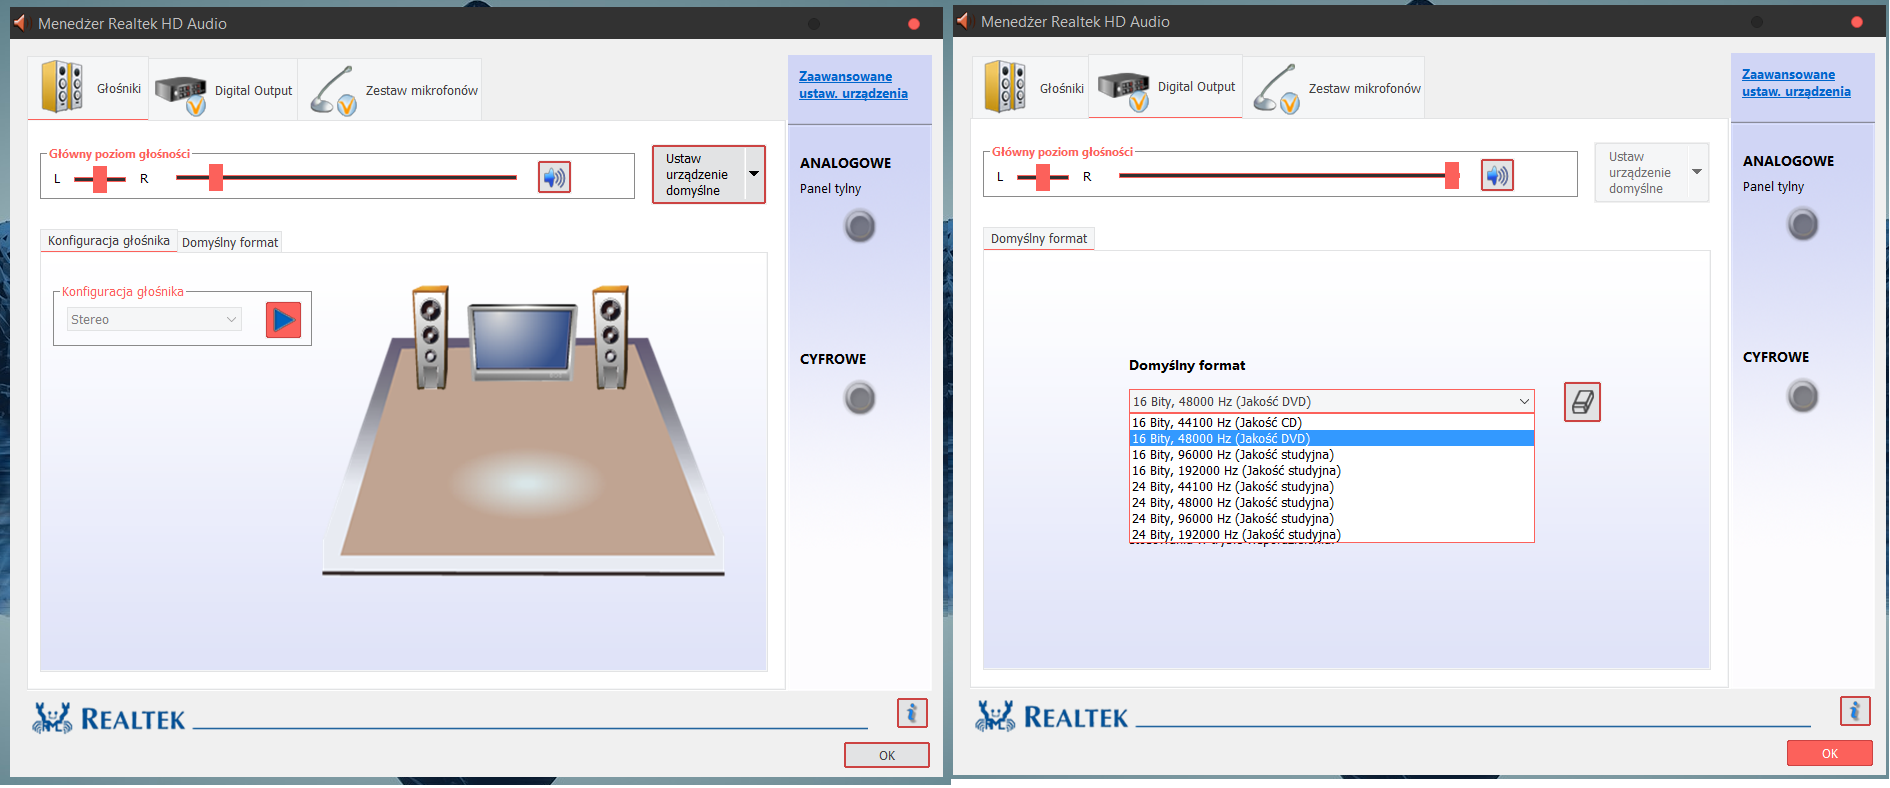The image size is (1890, 788).
Task: Play speaker test in Konfiguracja głośnika
Action: tap(283, 320)
